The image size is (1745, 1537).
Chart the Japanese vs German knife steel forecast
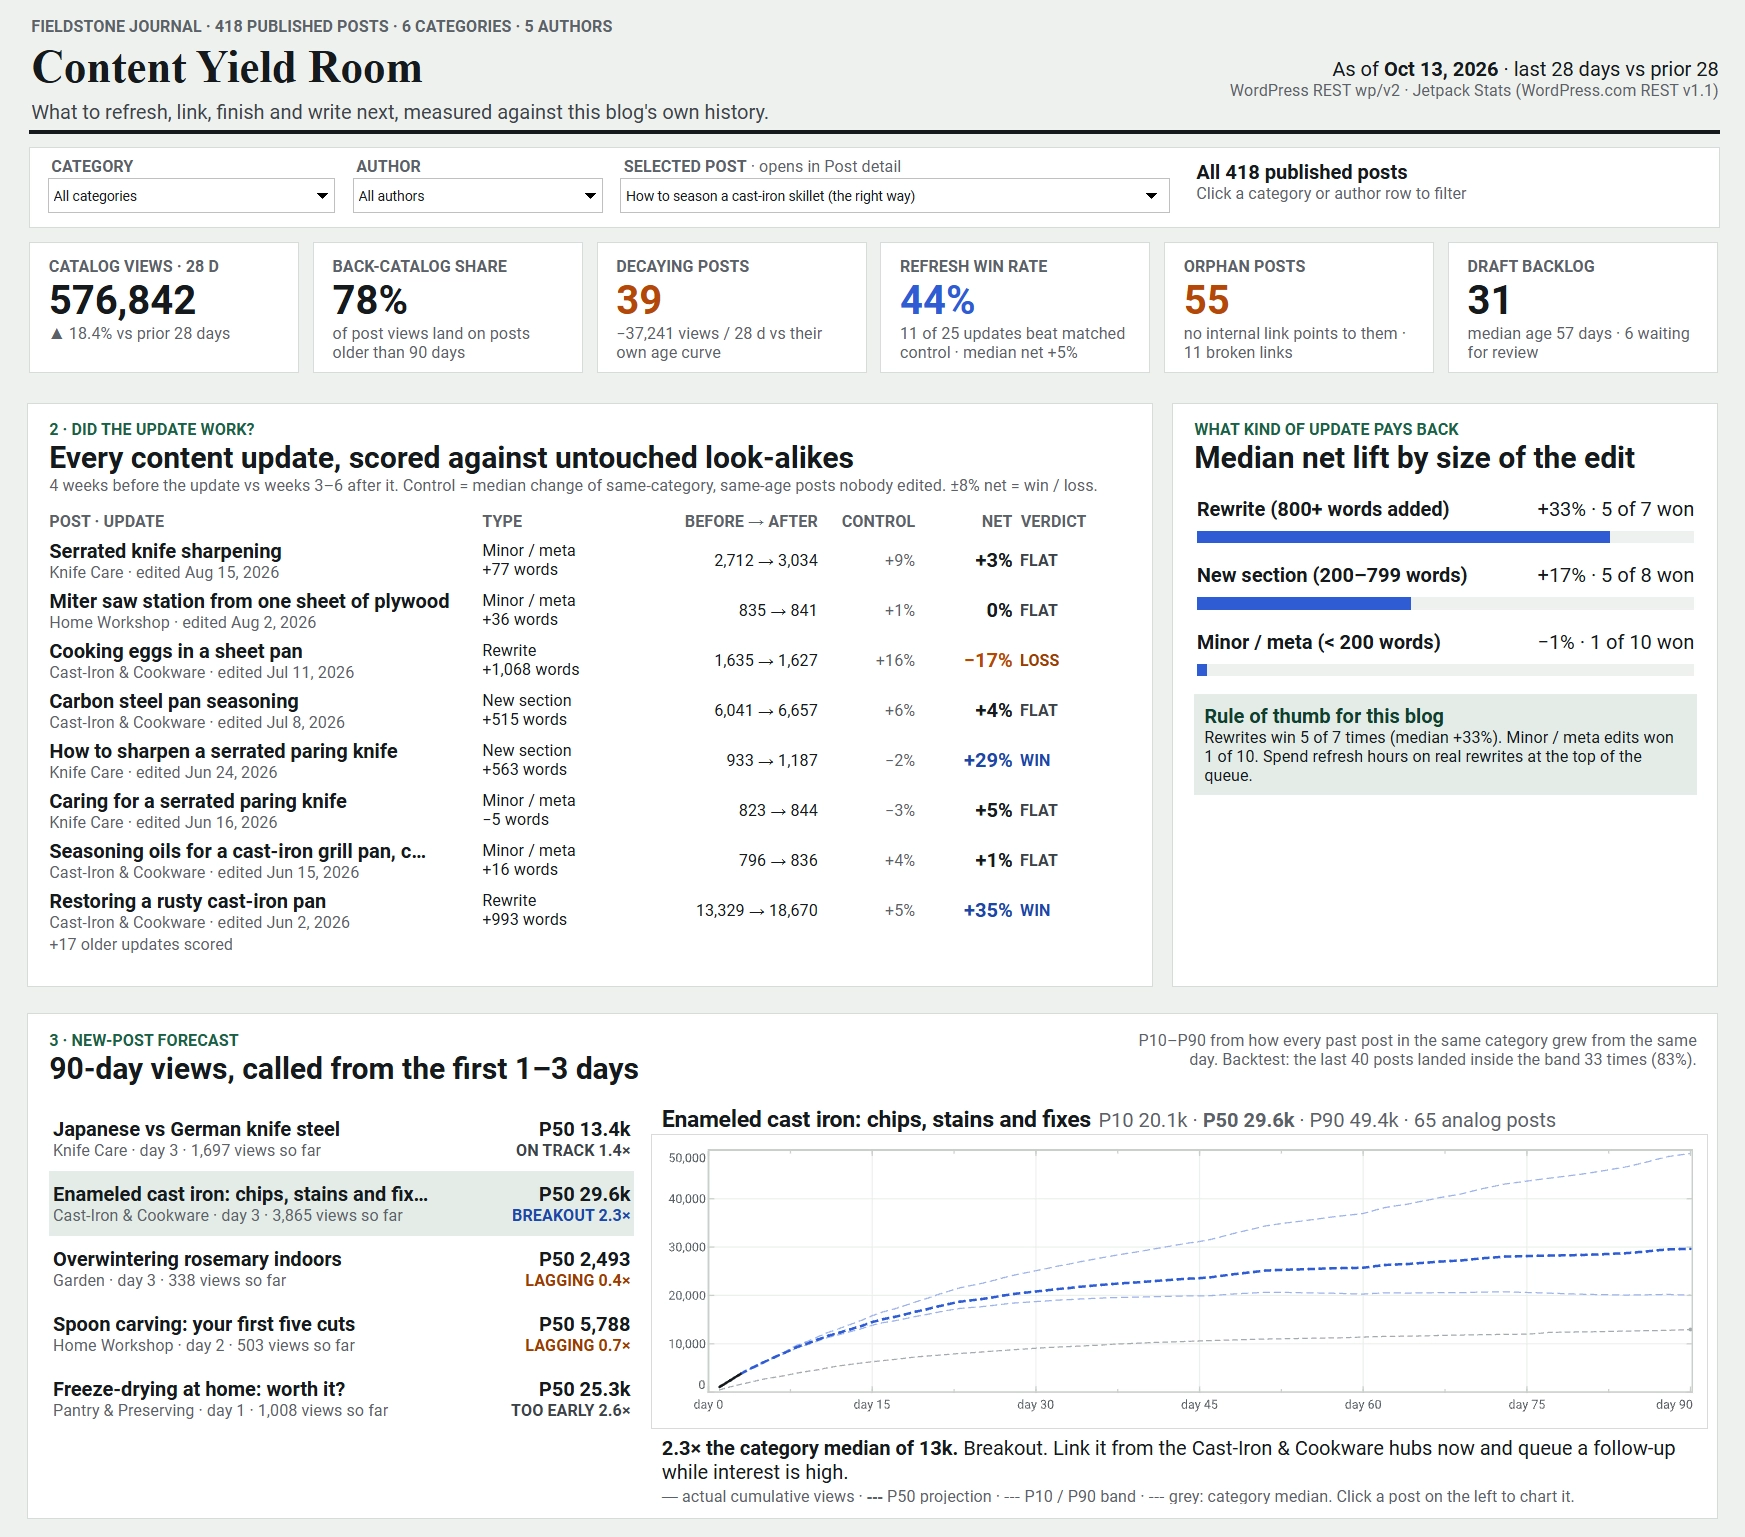click(341, 1139)
